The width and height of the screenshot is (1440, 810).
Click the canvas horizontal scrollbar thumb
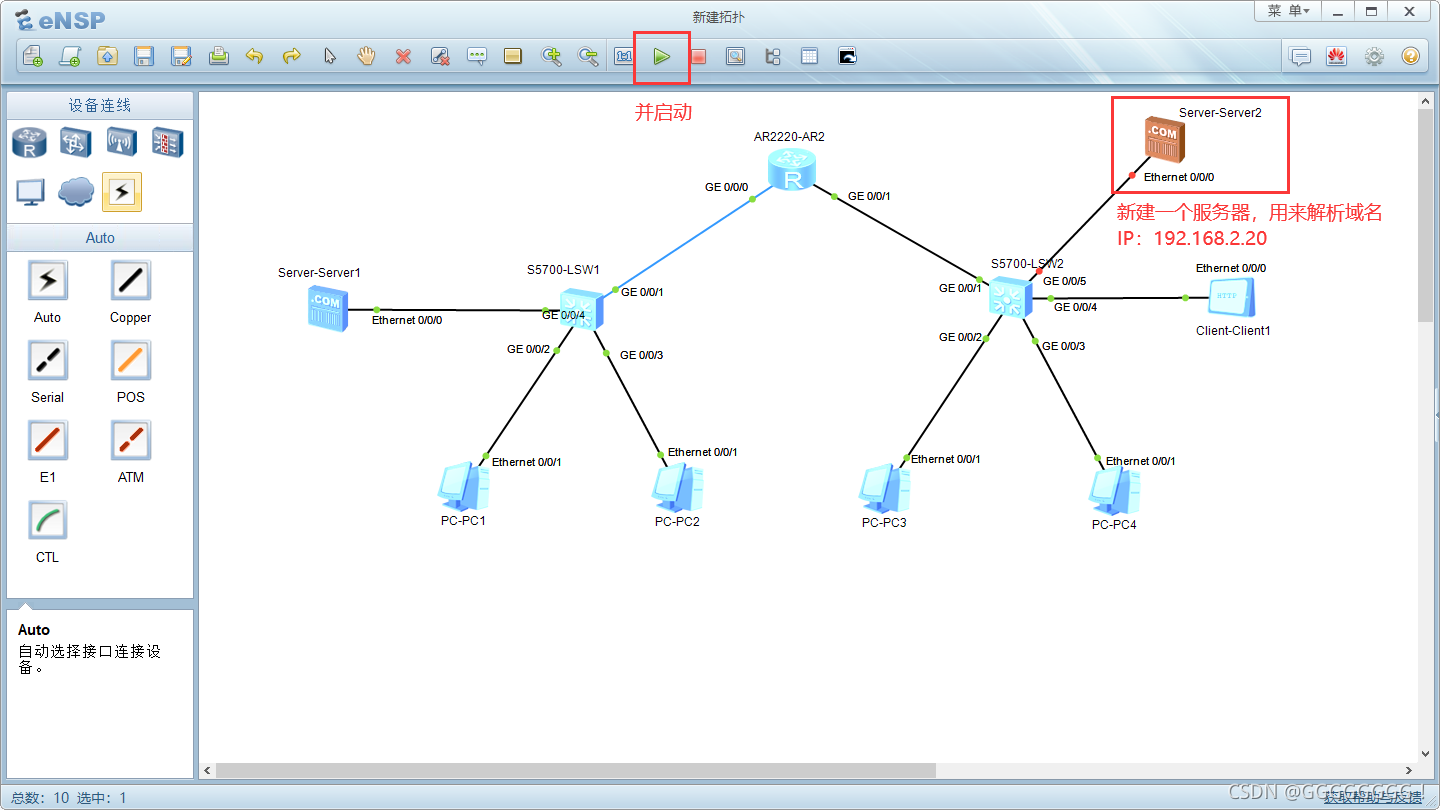tap(575, 770)
